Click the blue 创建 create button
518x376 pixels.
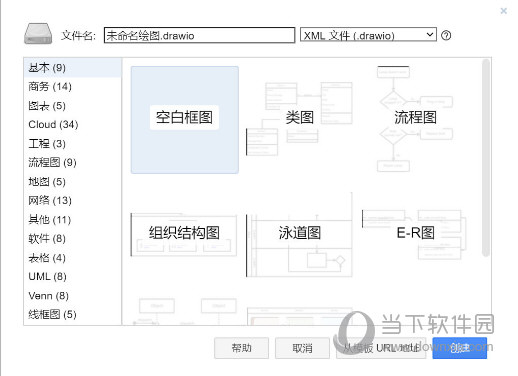[x=460, y=348]
